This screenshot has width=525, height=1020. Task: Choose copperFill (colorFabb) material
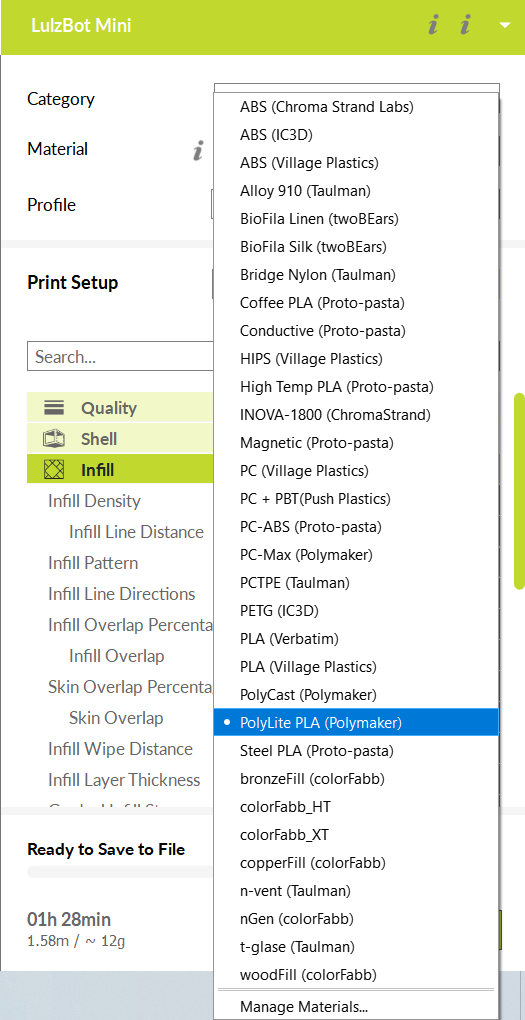(x=357, y=863)
